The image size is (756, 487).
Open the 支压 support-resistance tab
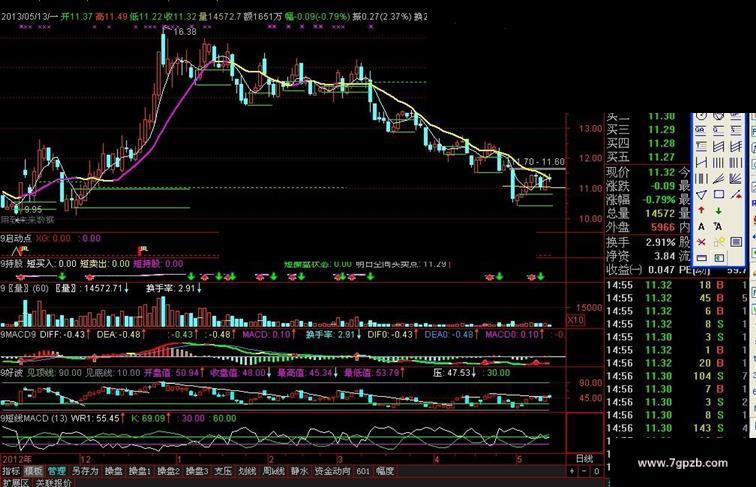point(223,471)
